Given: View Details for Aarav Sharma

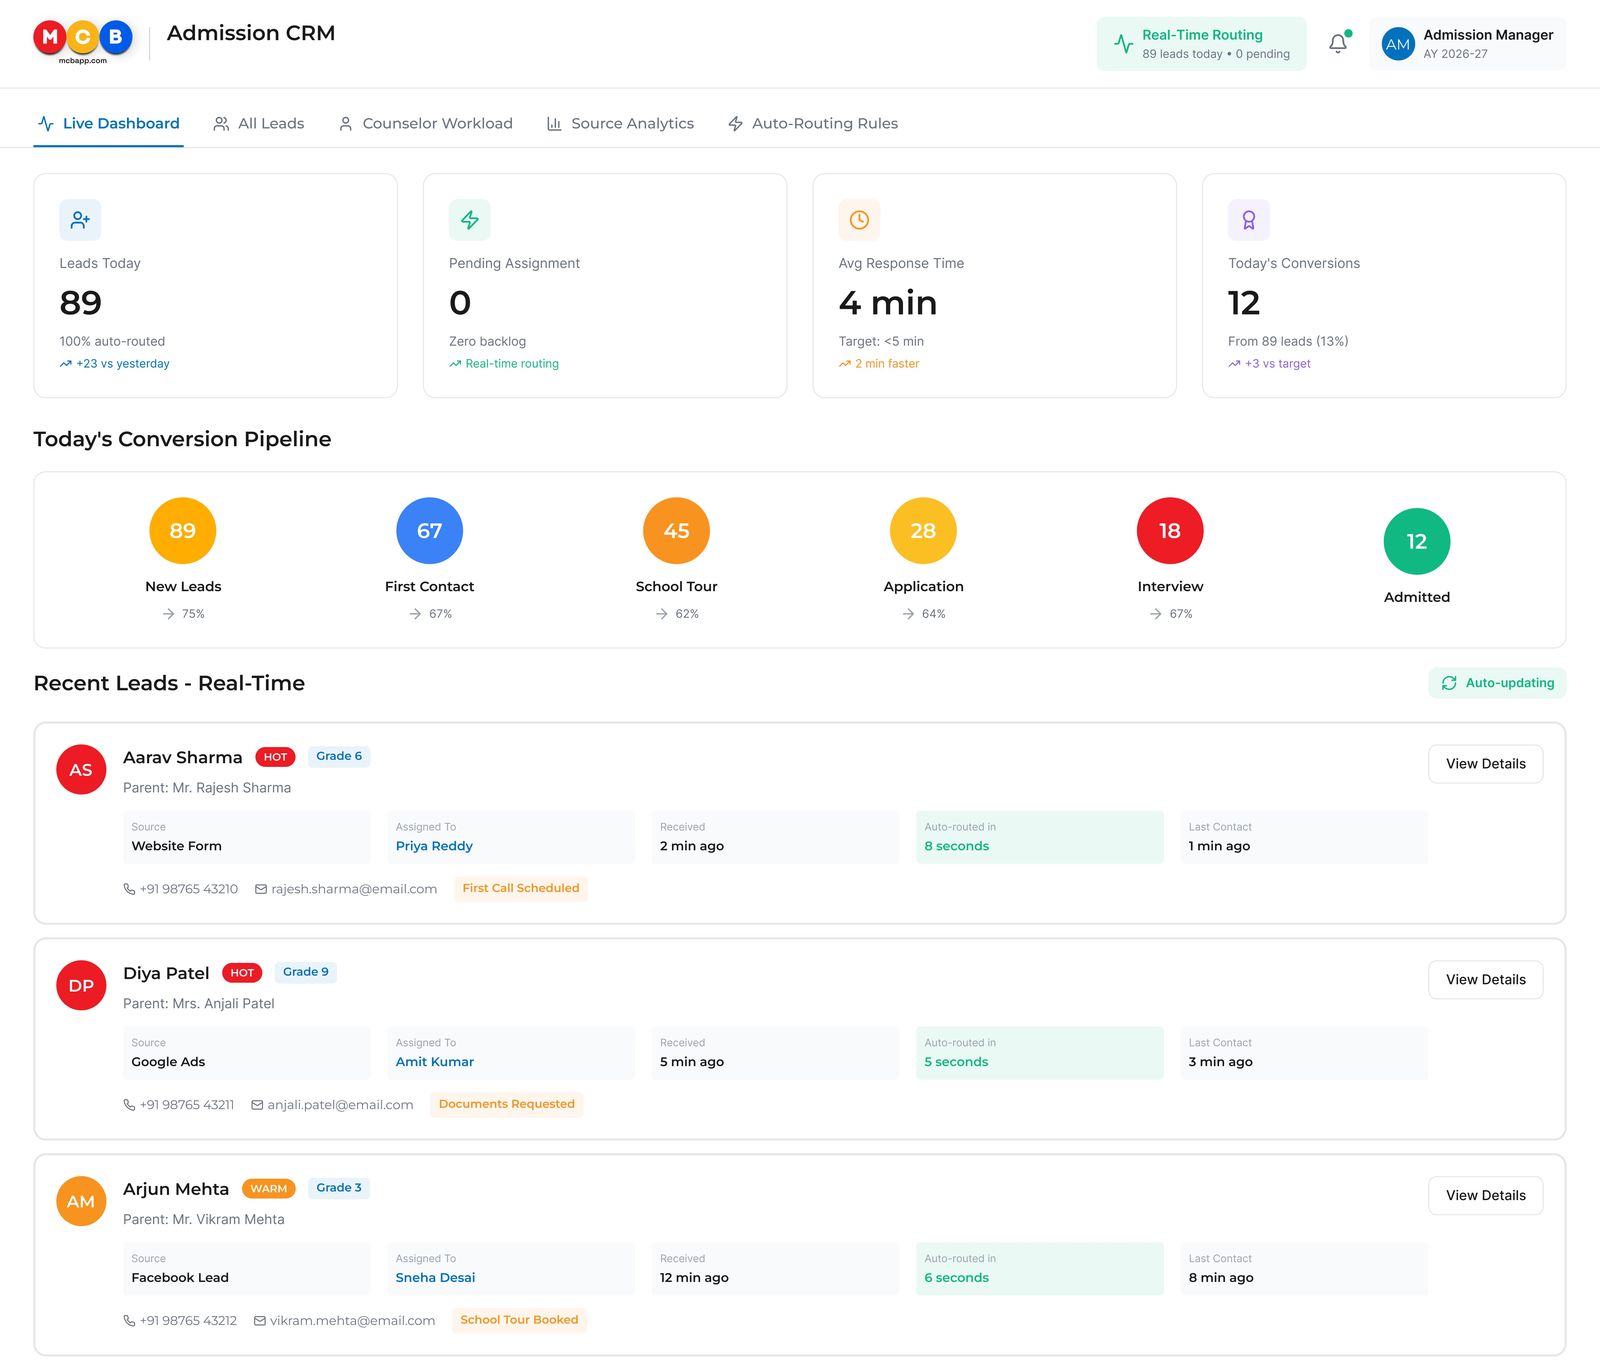Looking at the screenshot, I should [1485, 764].
